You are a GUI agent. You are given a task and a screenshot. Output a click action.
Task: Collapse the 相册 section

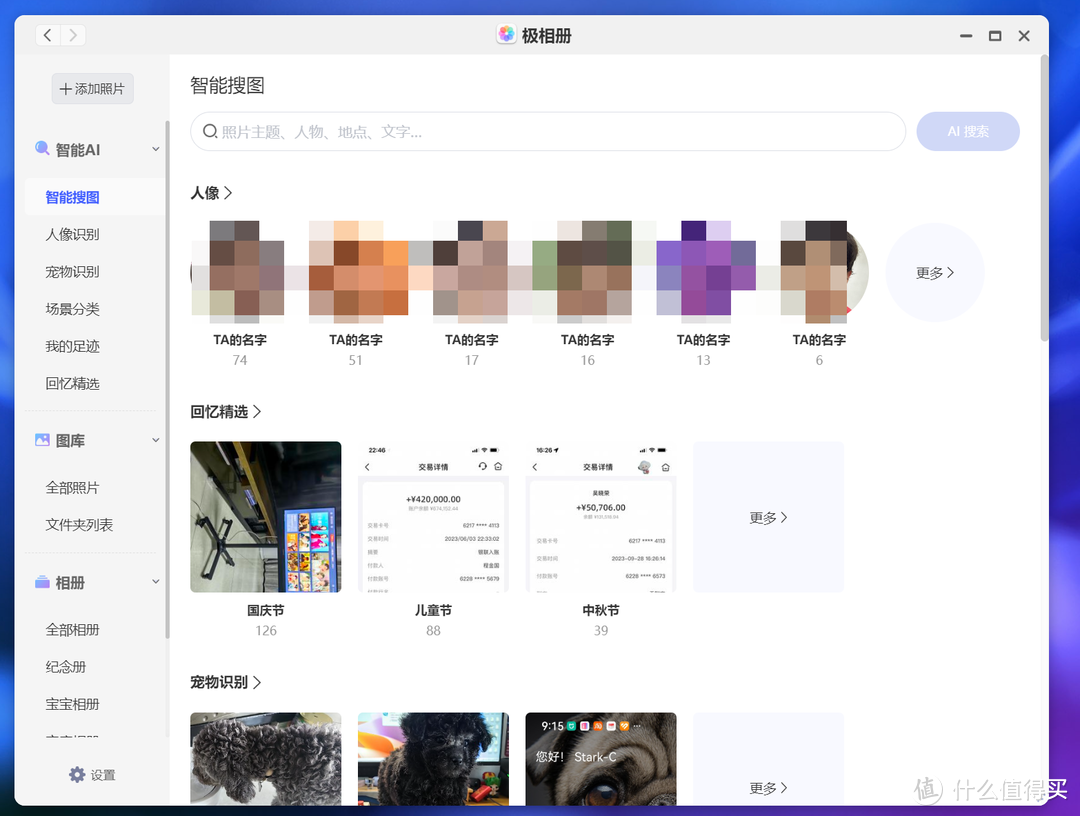156,583
